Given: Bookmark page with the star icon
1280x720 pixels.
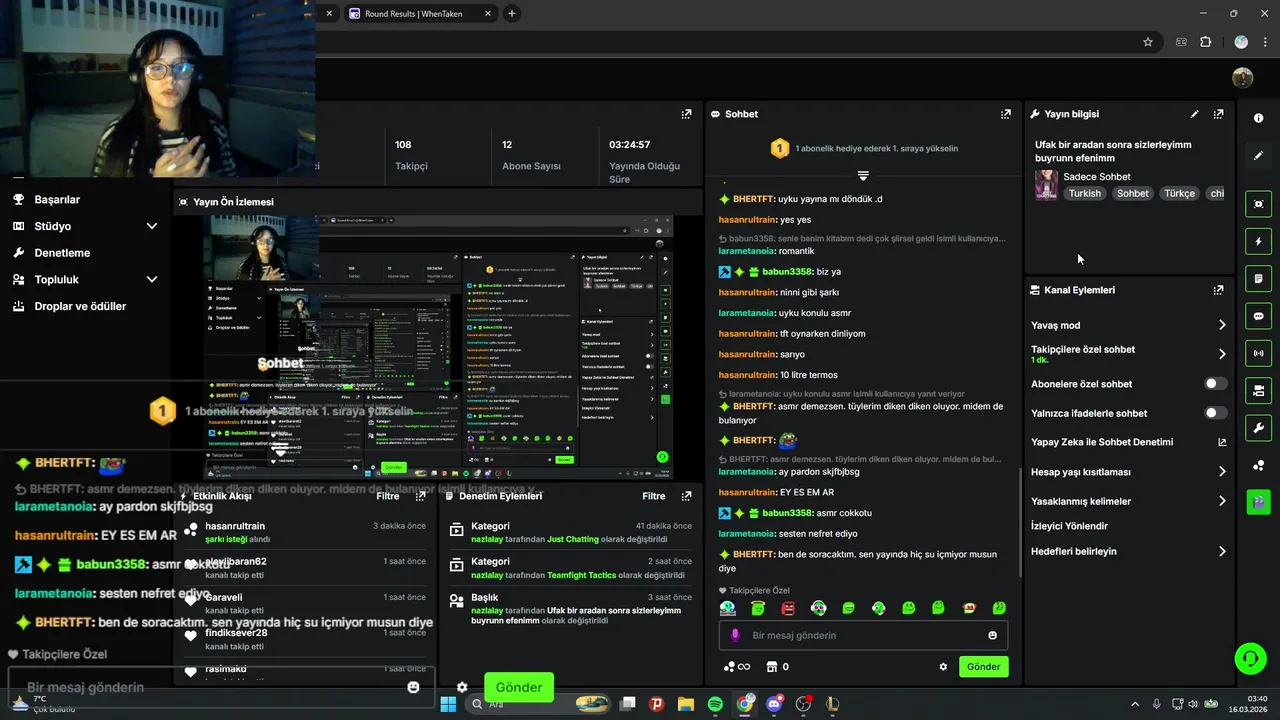Looking at the screenshot, I should click(x=1148, y=42).
